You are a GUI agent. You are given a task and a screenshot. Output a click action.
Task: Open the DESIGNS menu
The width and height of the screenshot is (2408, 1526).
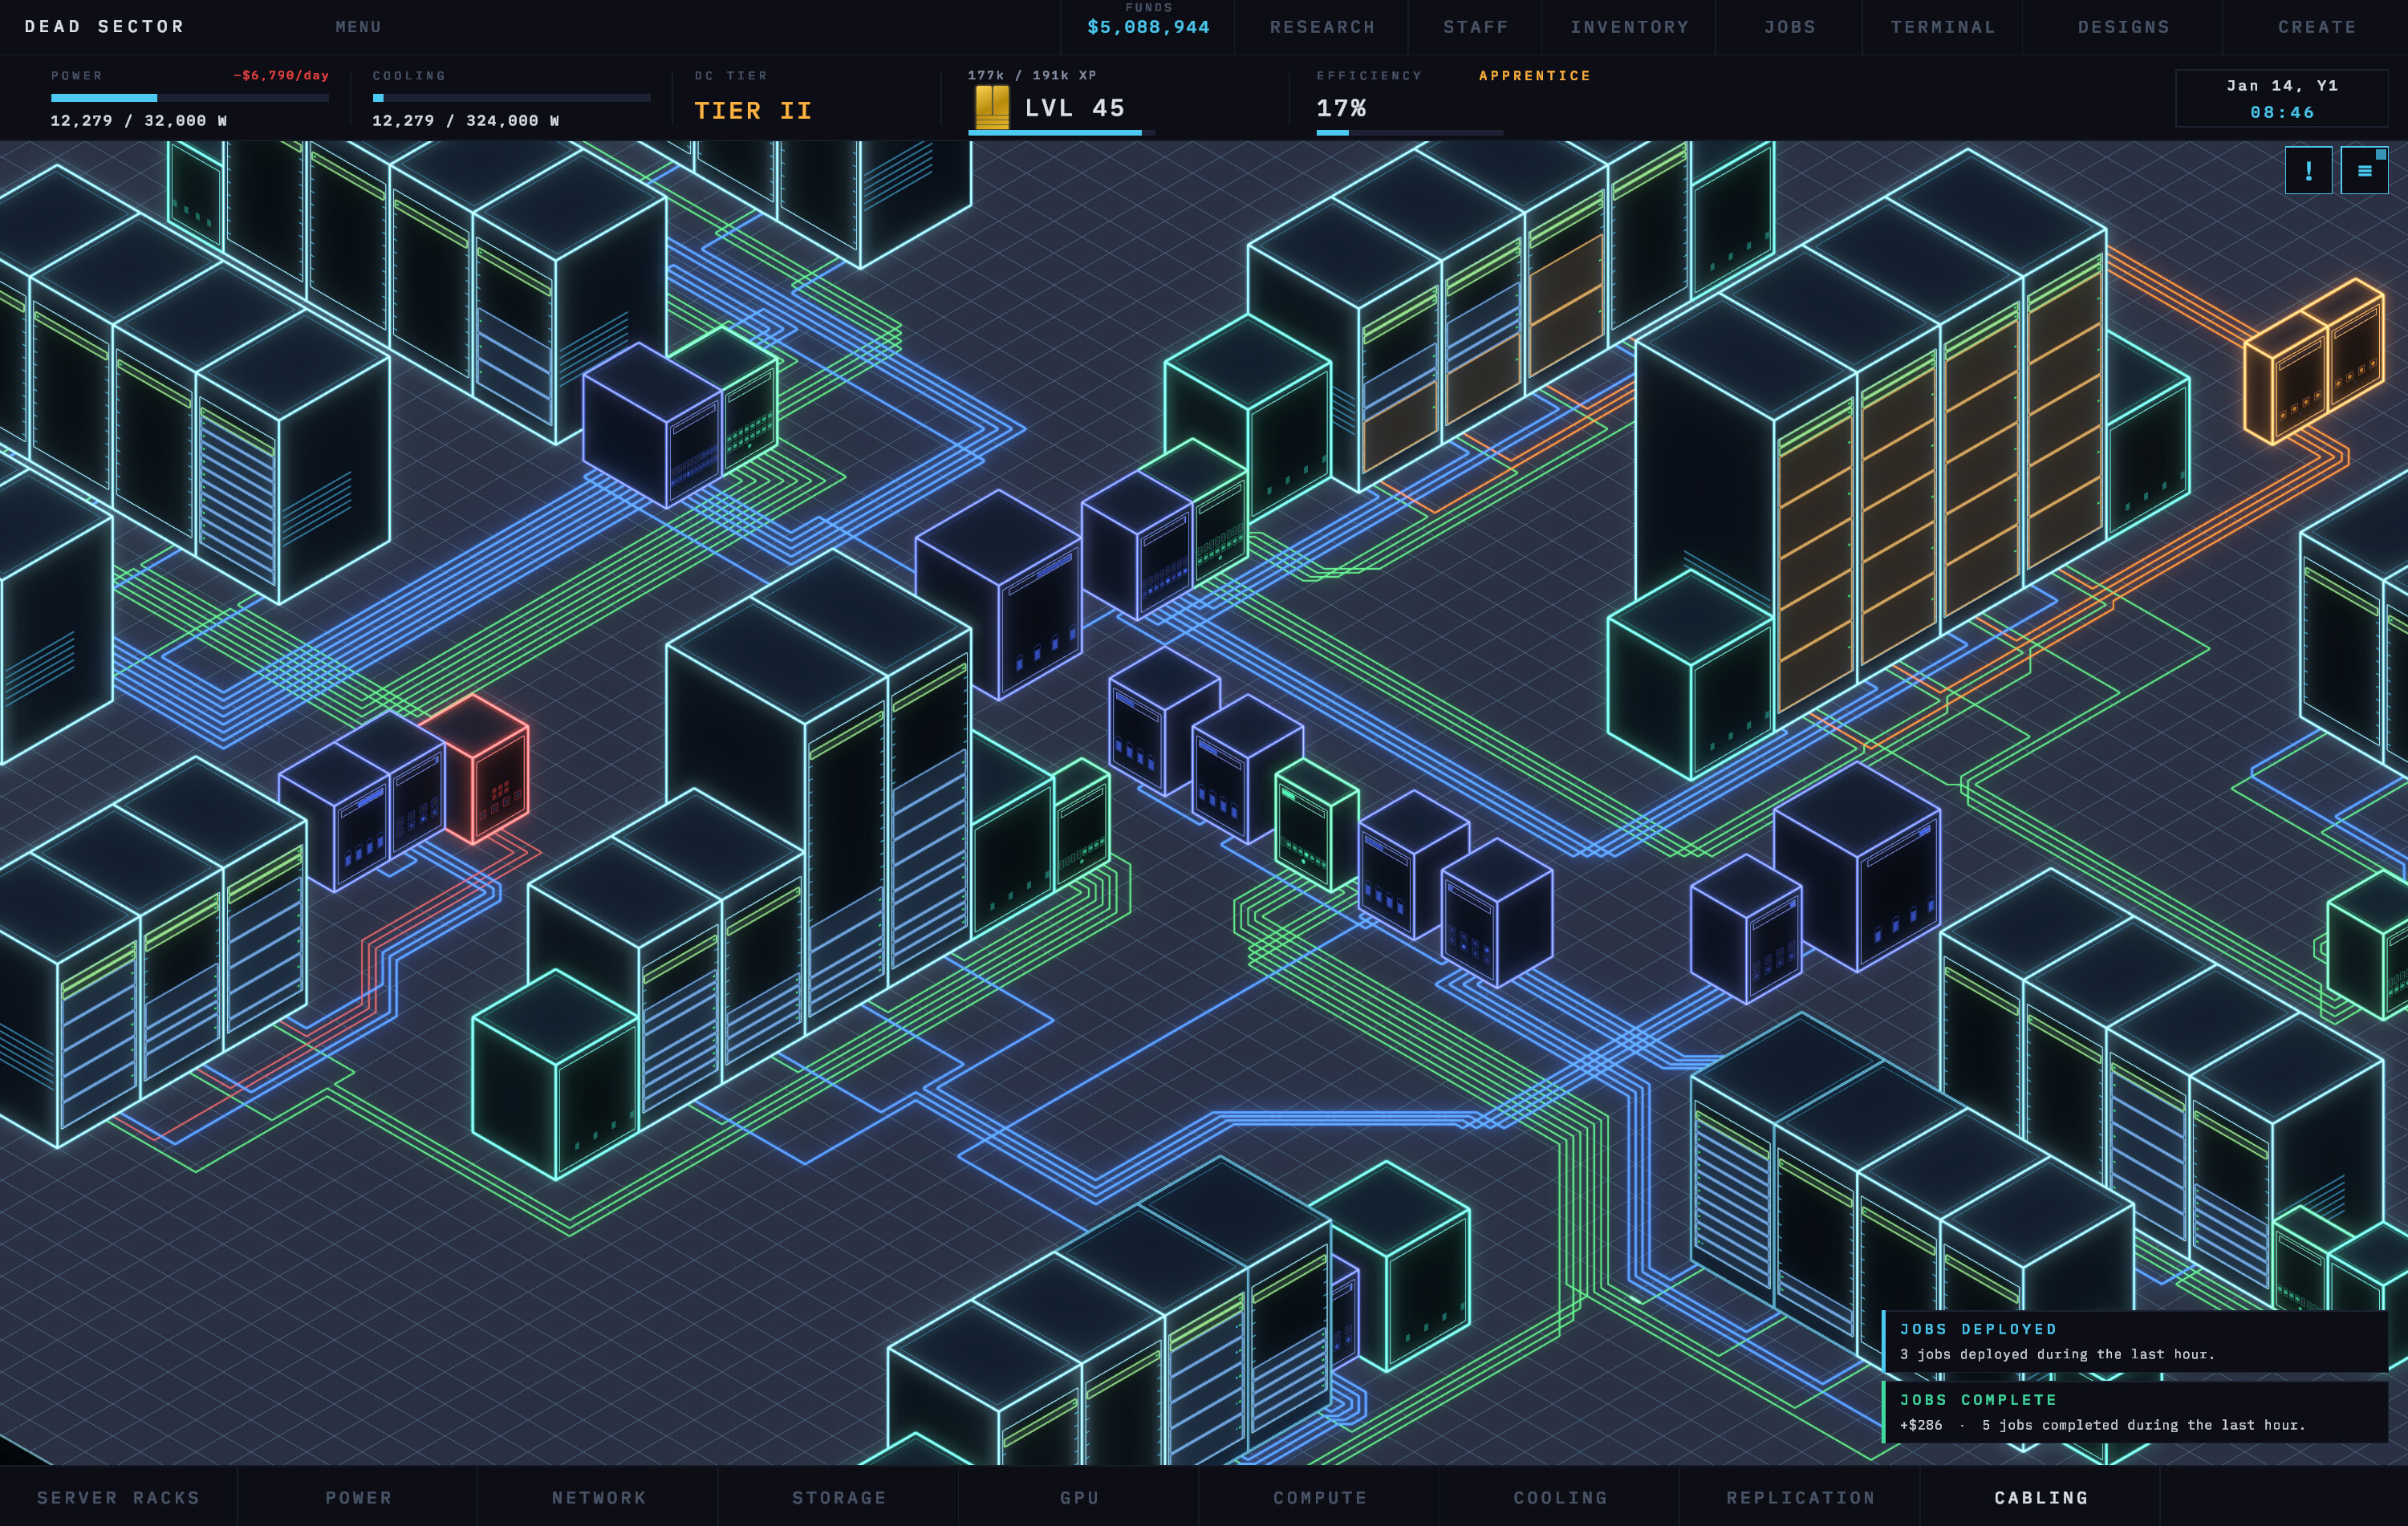[x=2123, y=27]
